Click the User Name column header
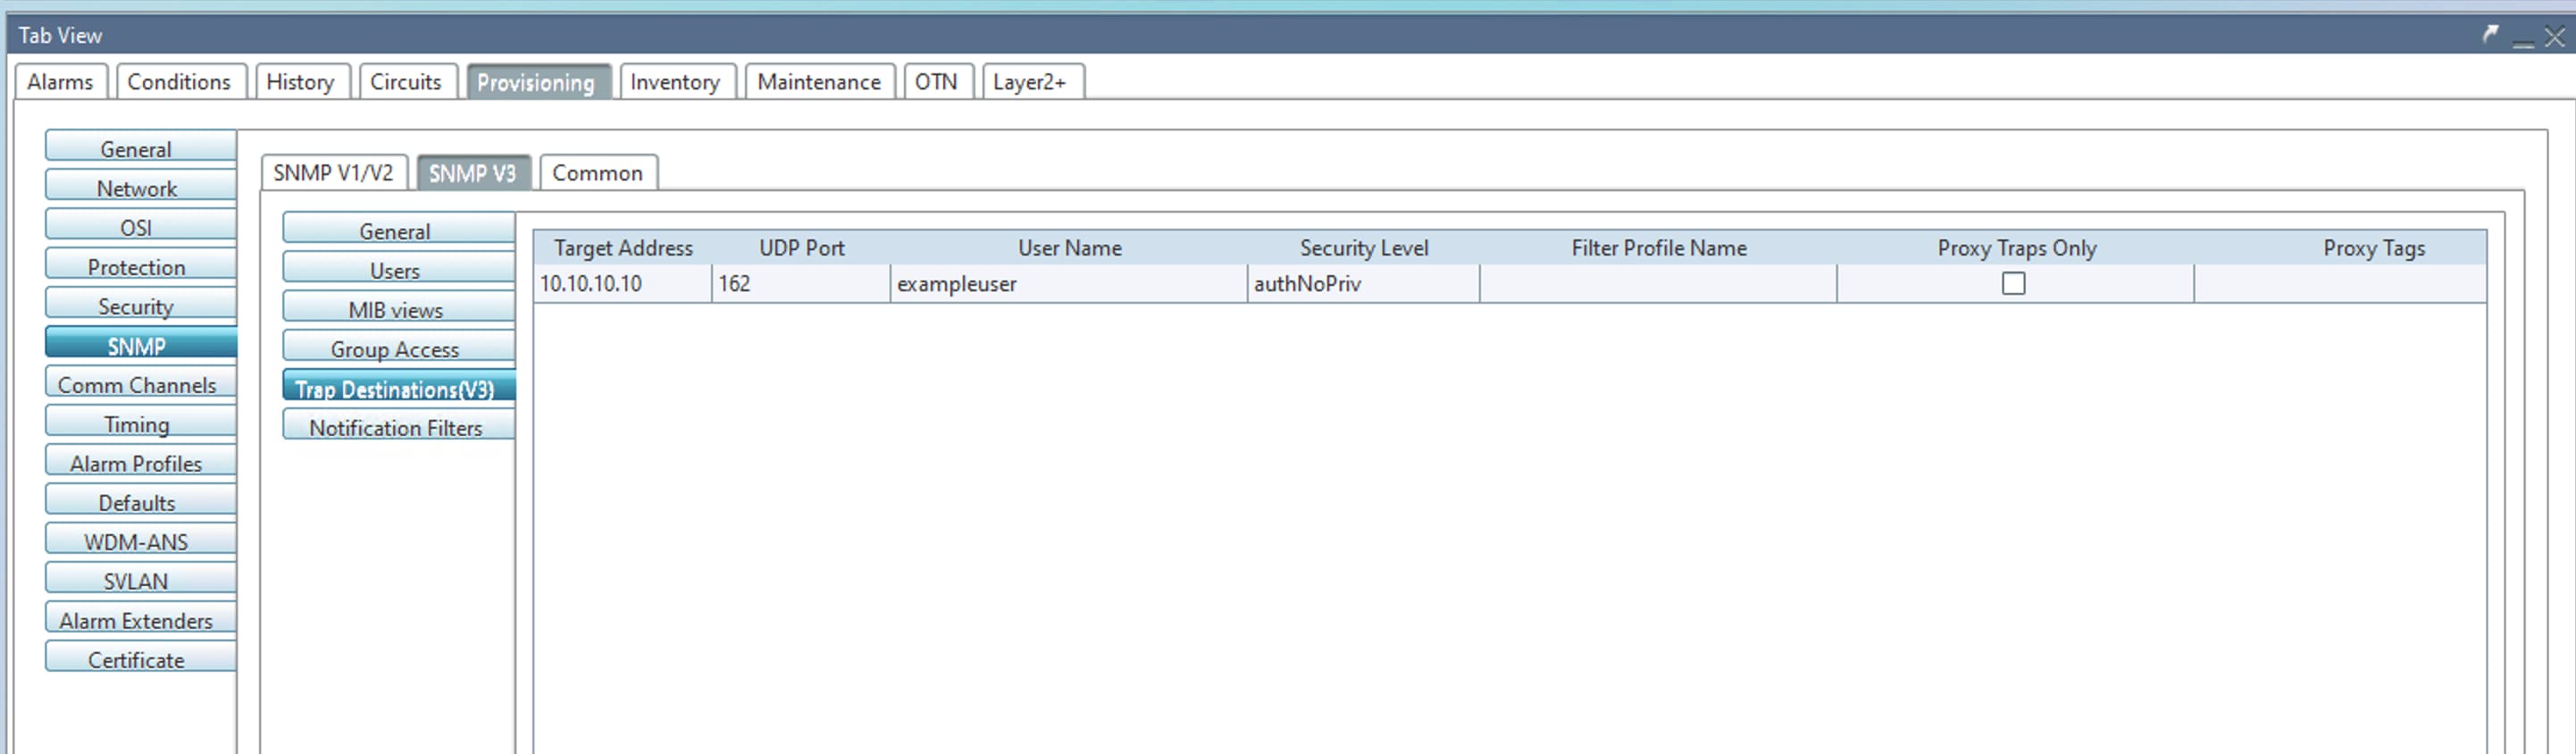Viewport: 2576px width, 754px height. point(1069,248)
